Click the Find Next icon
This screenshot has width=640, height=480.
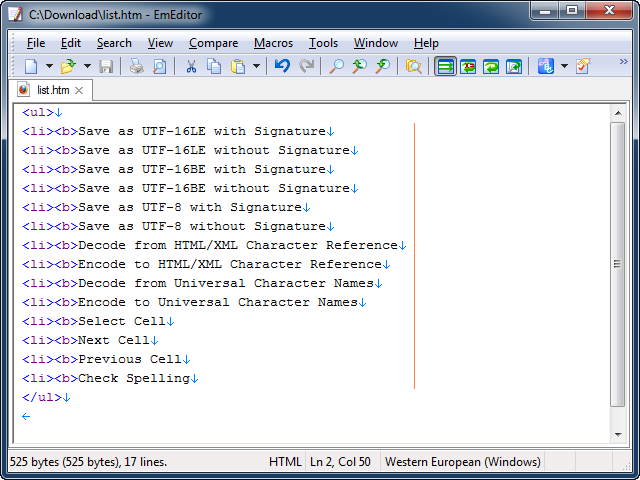(x=383, y=66)
